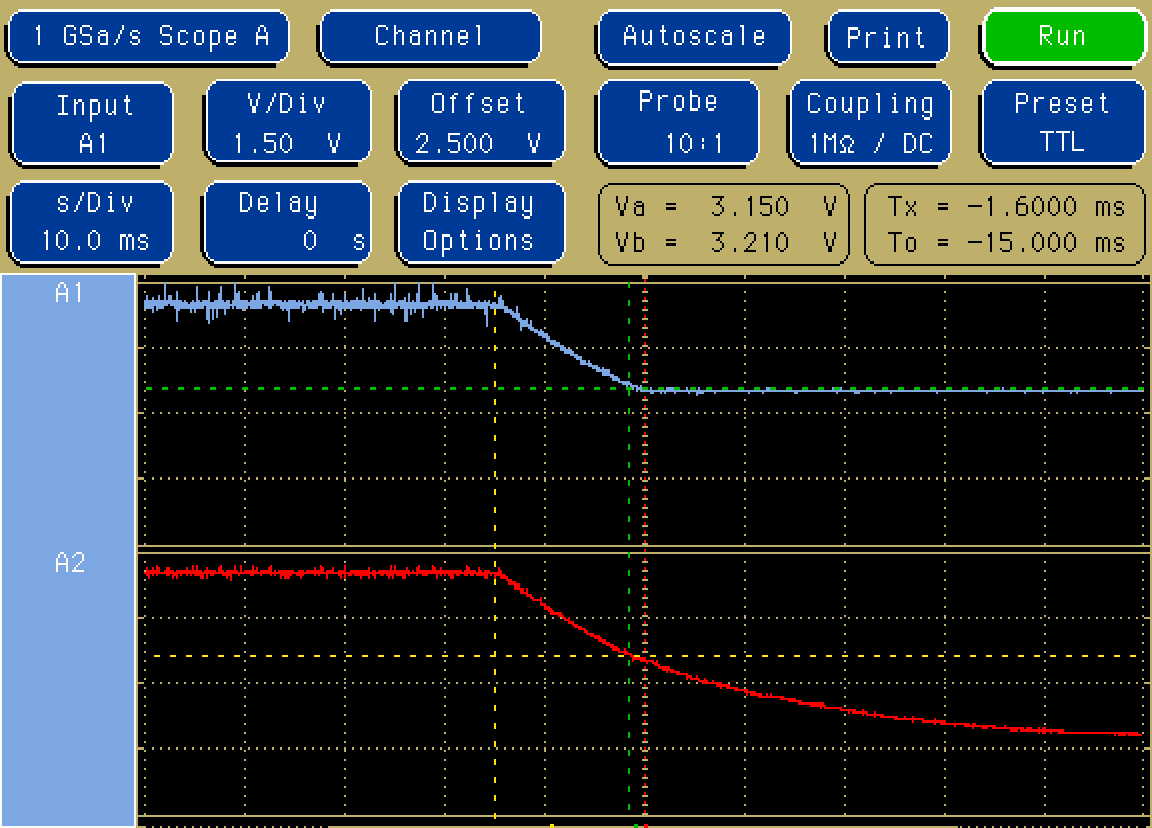Screen dimensions: 1152x828
Task: Change Coupling 1MΩ / DC setting
Action: pyautogui.click(x=869, y=122)
